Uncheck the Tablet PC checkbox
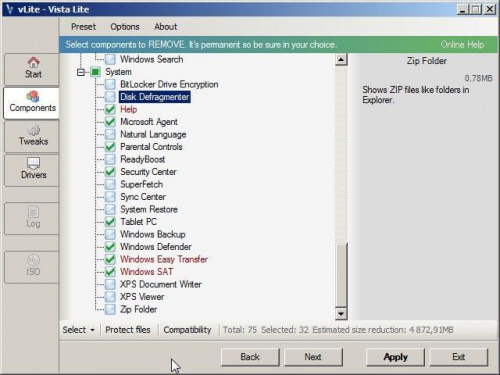The image size is (500, 375). 110,222
